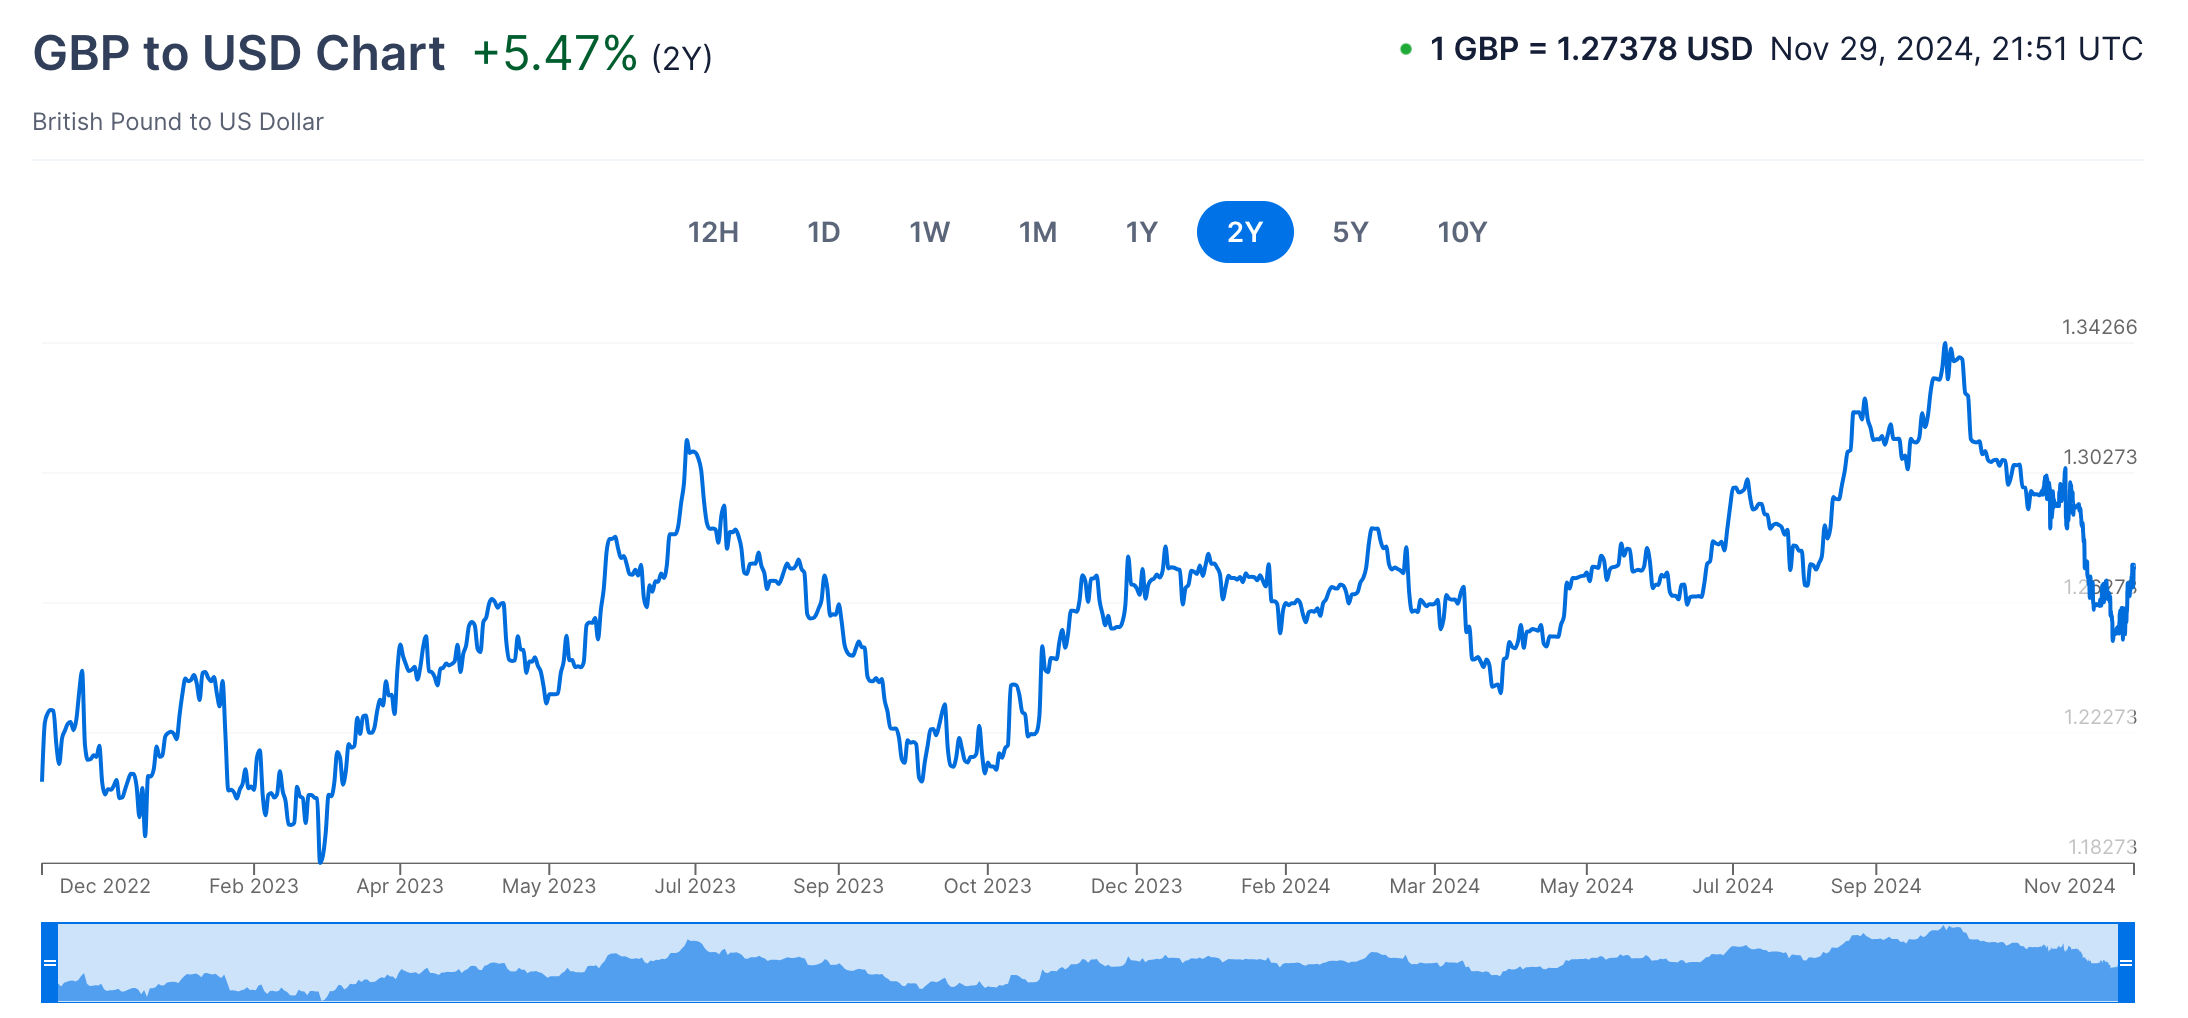Click the British Pound to US Dollar subtitle
The width and height of the screenshot is (2188, 1018).
coord(178,122)
